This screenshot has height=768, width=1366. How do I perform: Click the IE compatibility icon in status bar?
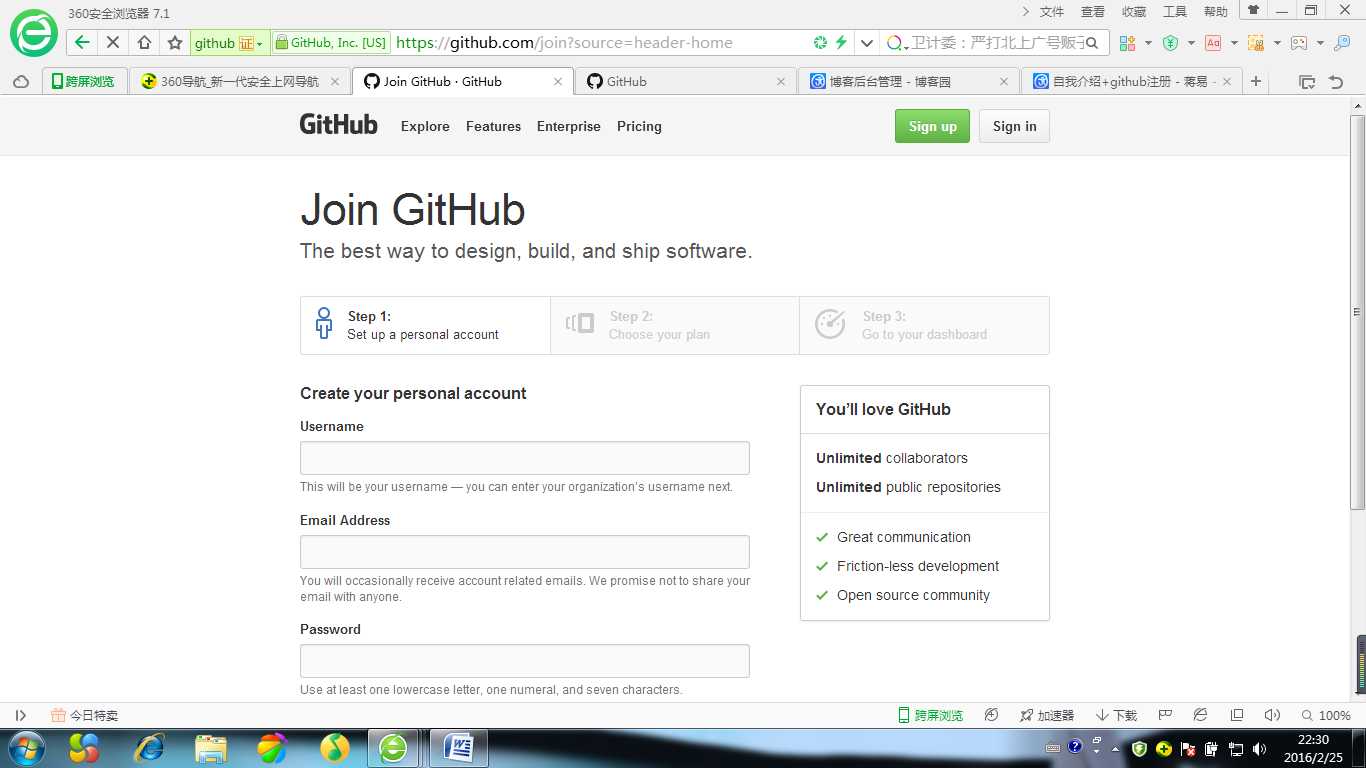tap(1201, 715)
